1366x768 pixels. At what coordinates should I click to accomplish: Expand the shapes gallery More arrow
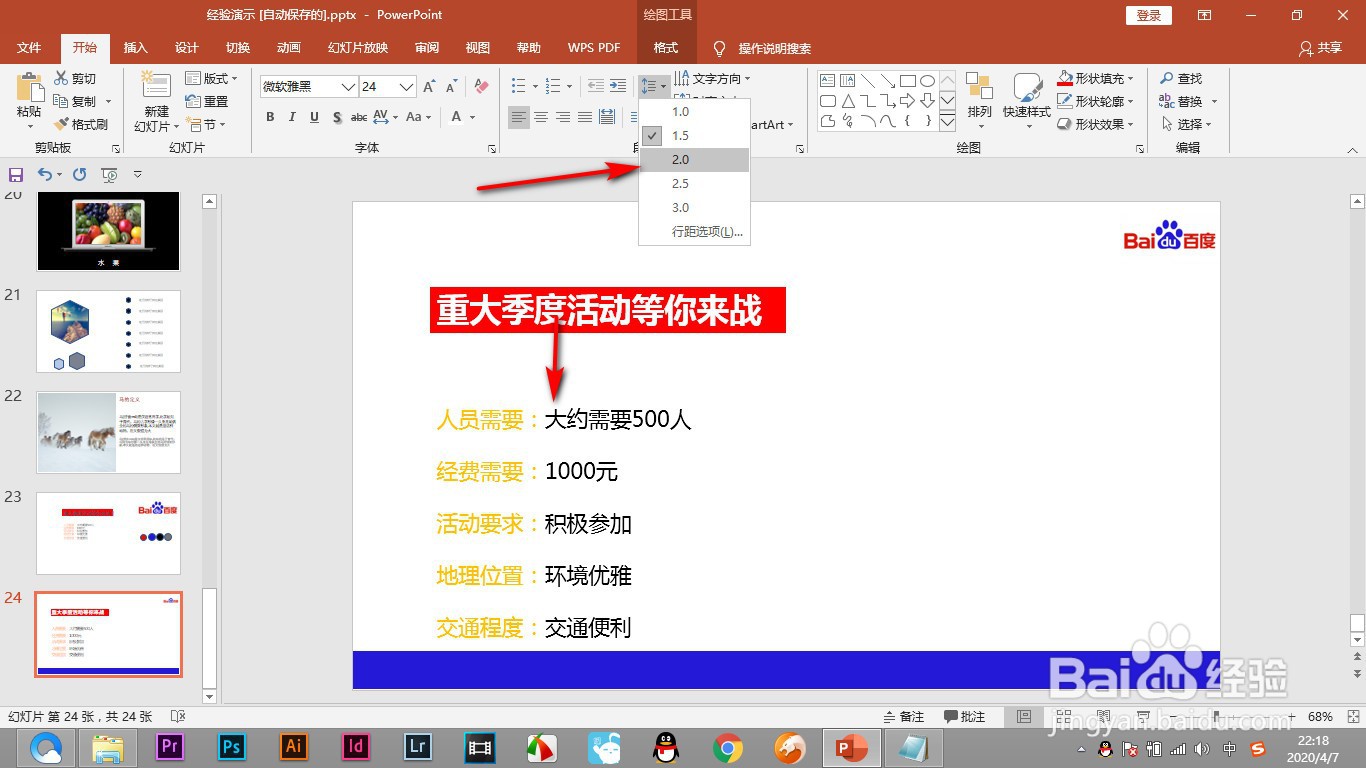pyautogui.click(x=947, y=122)
